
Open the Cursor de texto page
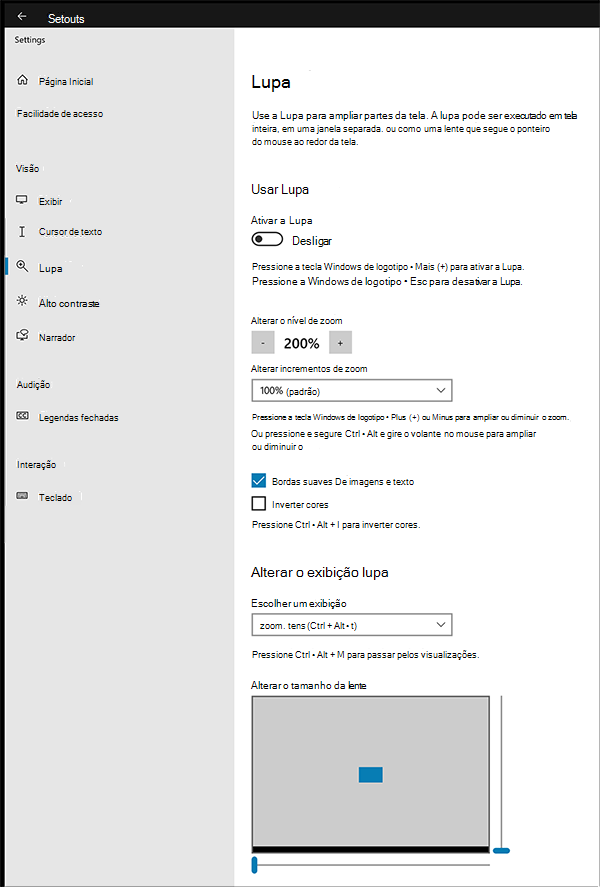(70, 232)
